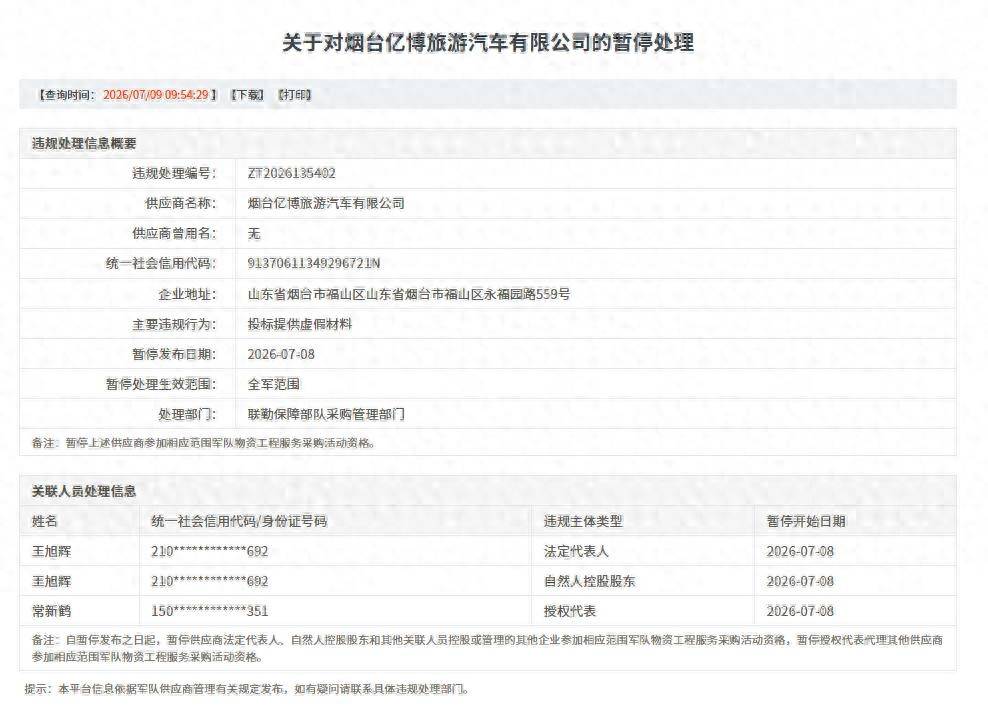Viewport: 988px width, 709px height.
Task: Select the 供应商曾用名 value 无
Action: pyautogui.click(x=254, y=233)
